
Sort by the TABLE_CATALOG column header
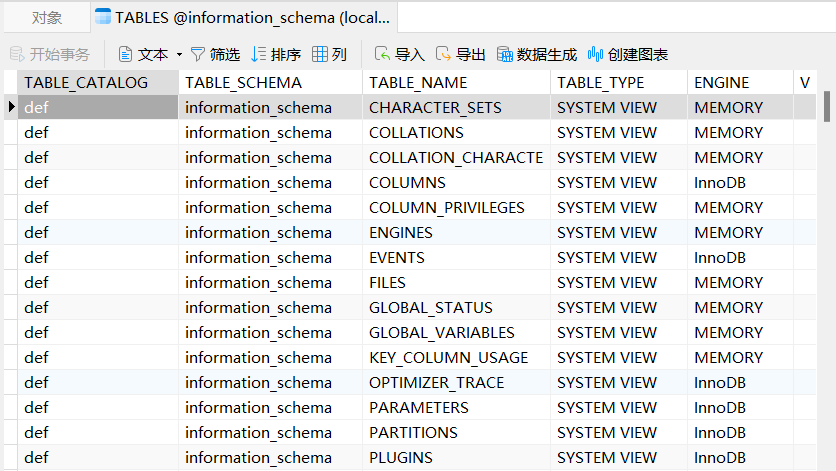(98, 83)
